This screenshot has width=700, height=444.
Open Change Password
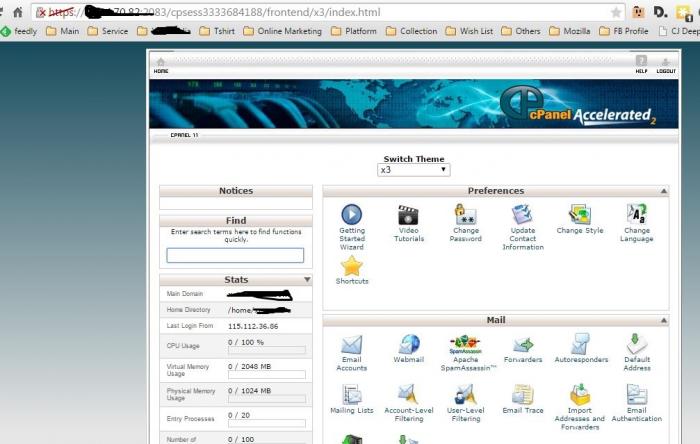pos(466,223)
